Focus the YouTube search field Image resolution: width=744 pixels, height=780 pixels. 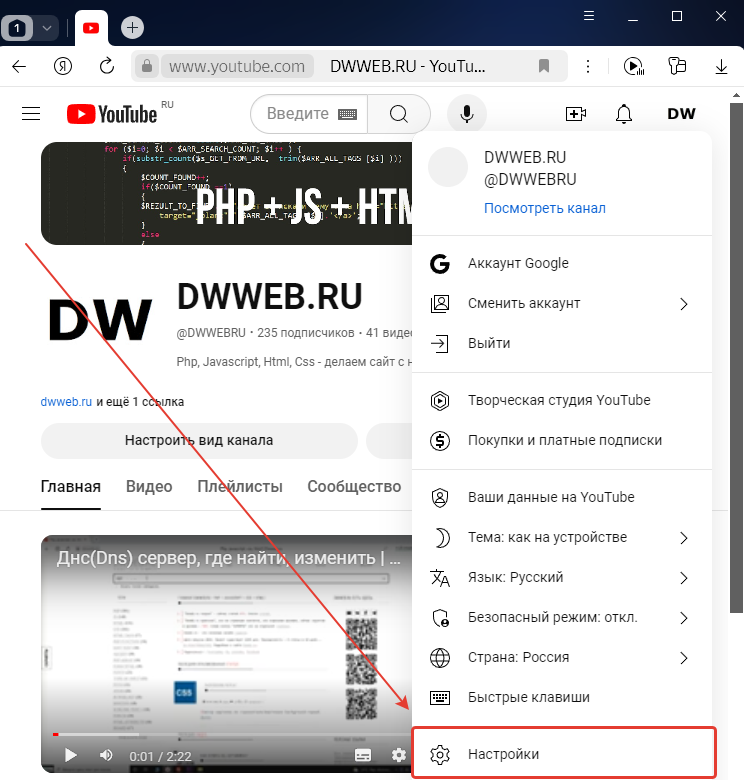pyautogui.click(x=297, y=114)
